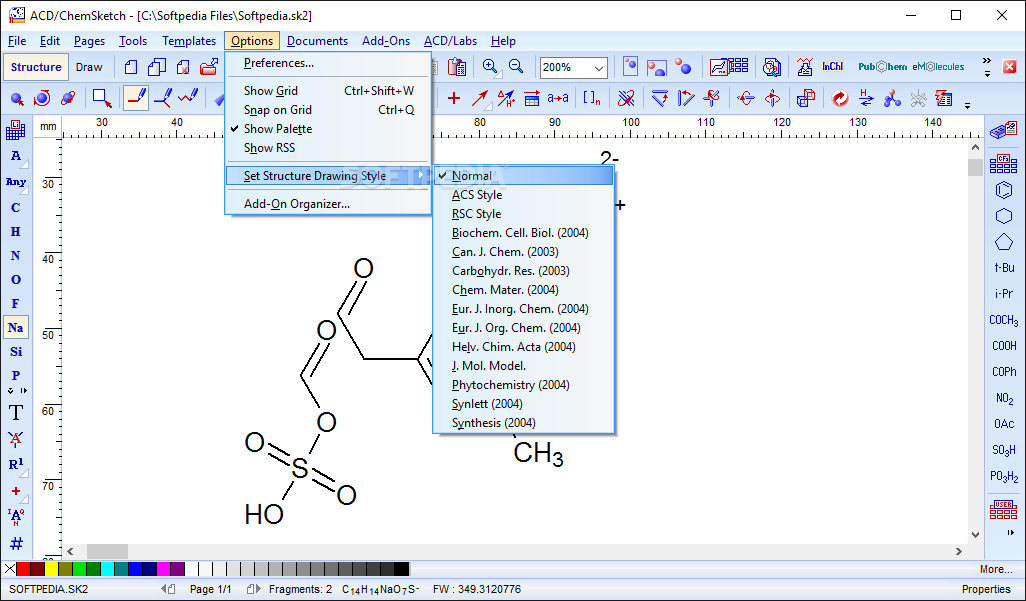Click the polymer brackets tool
This screenshot has width=1026, height=601.
coord(592,99)
